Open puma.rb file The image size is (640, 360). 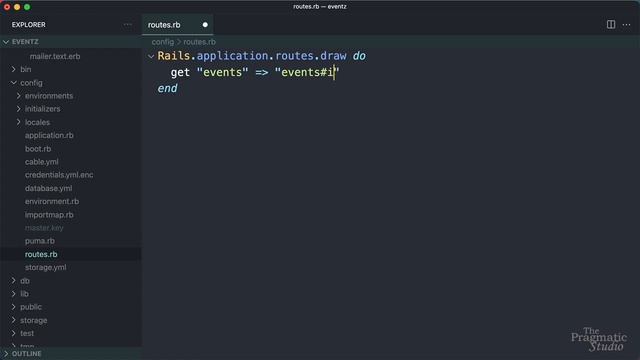[40, 241]
